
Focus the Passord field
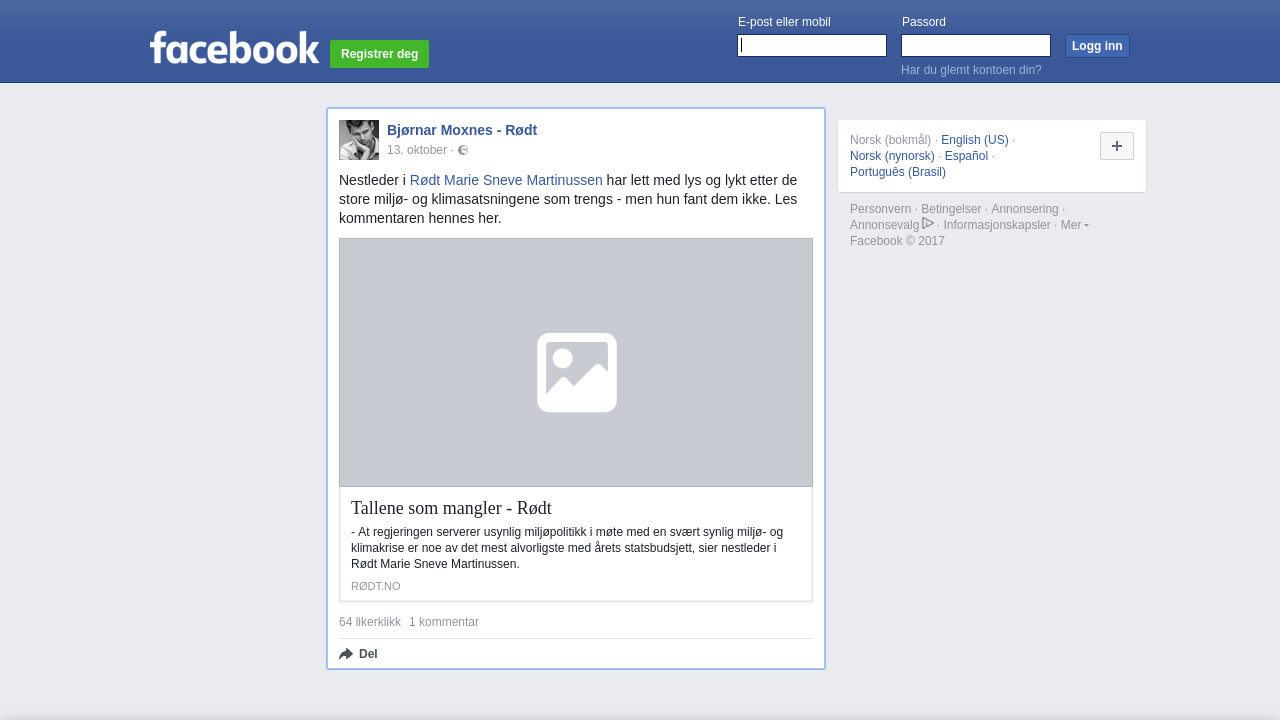point(976,46)
